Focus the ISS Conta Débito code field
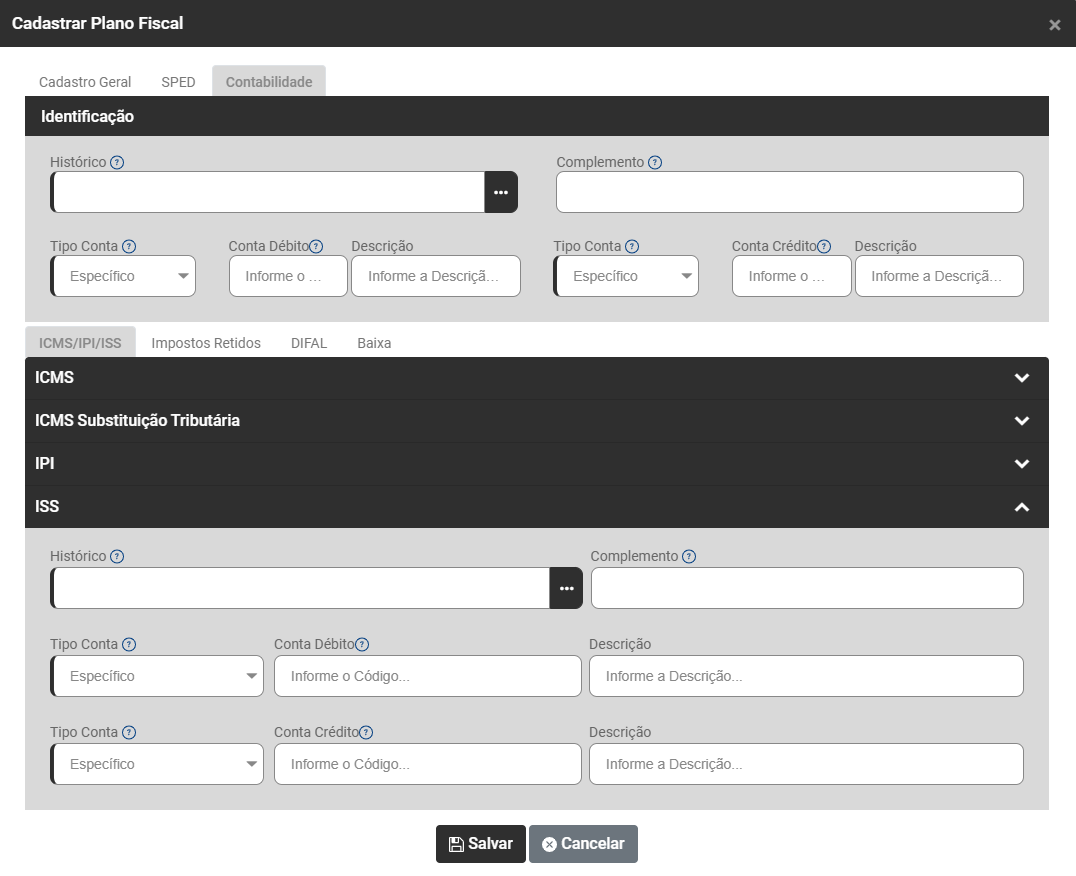The image size is (1076, 876). tap(427, 677)
